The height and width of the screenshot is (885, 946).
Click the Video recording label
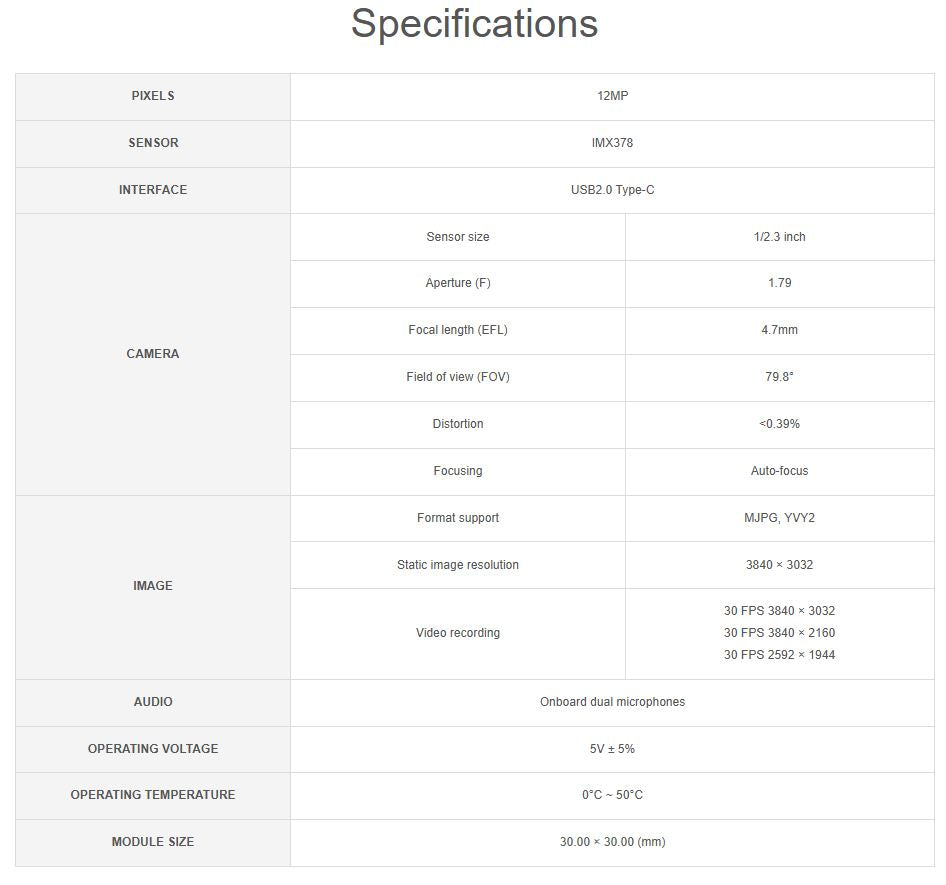pyautogui.click(x=458, y=633)
